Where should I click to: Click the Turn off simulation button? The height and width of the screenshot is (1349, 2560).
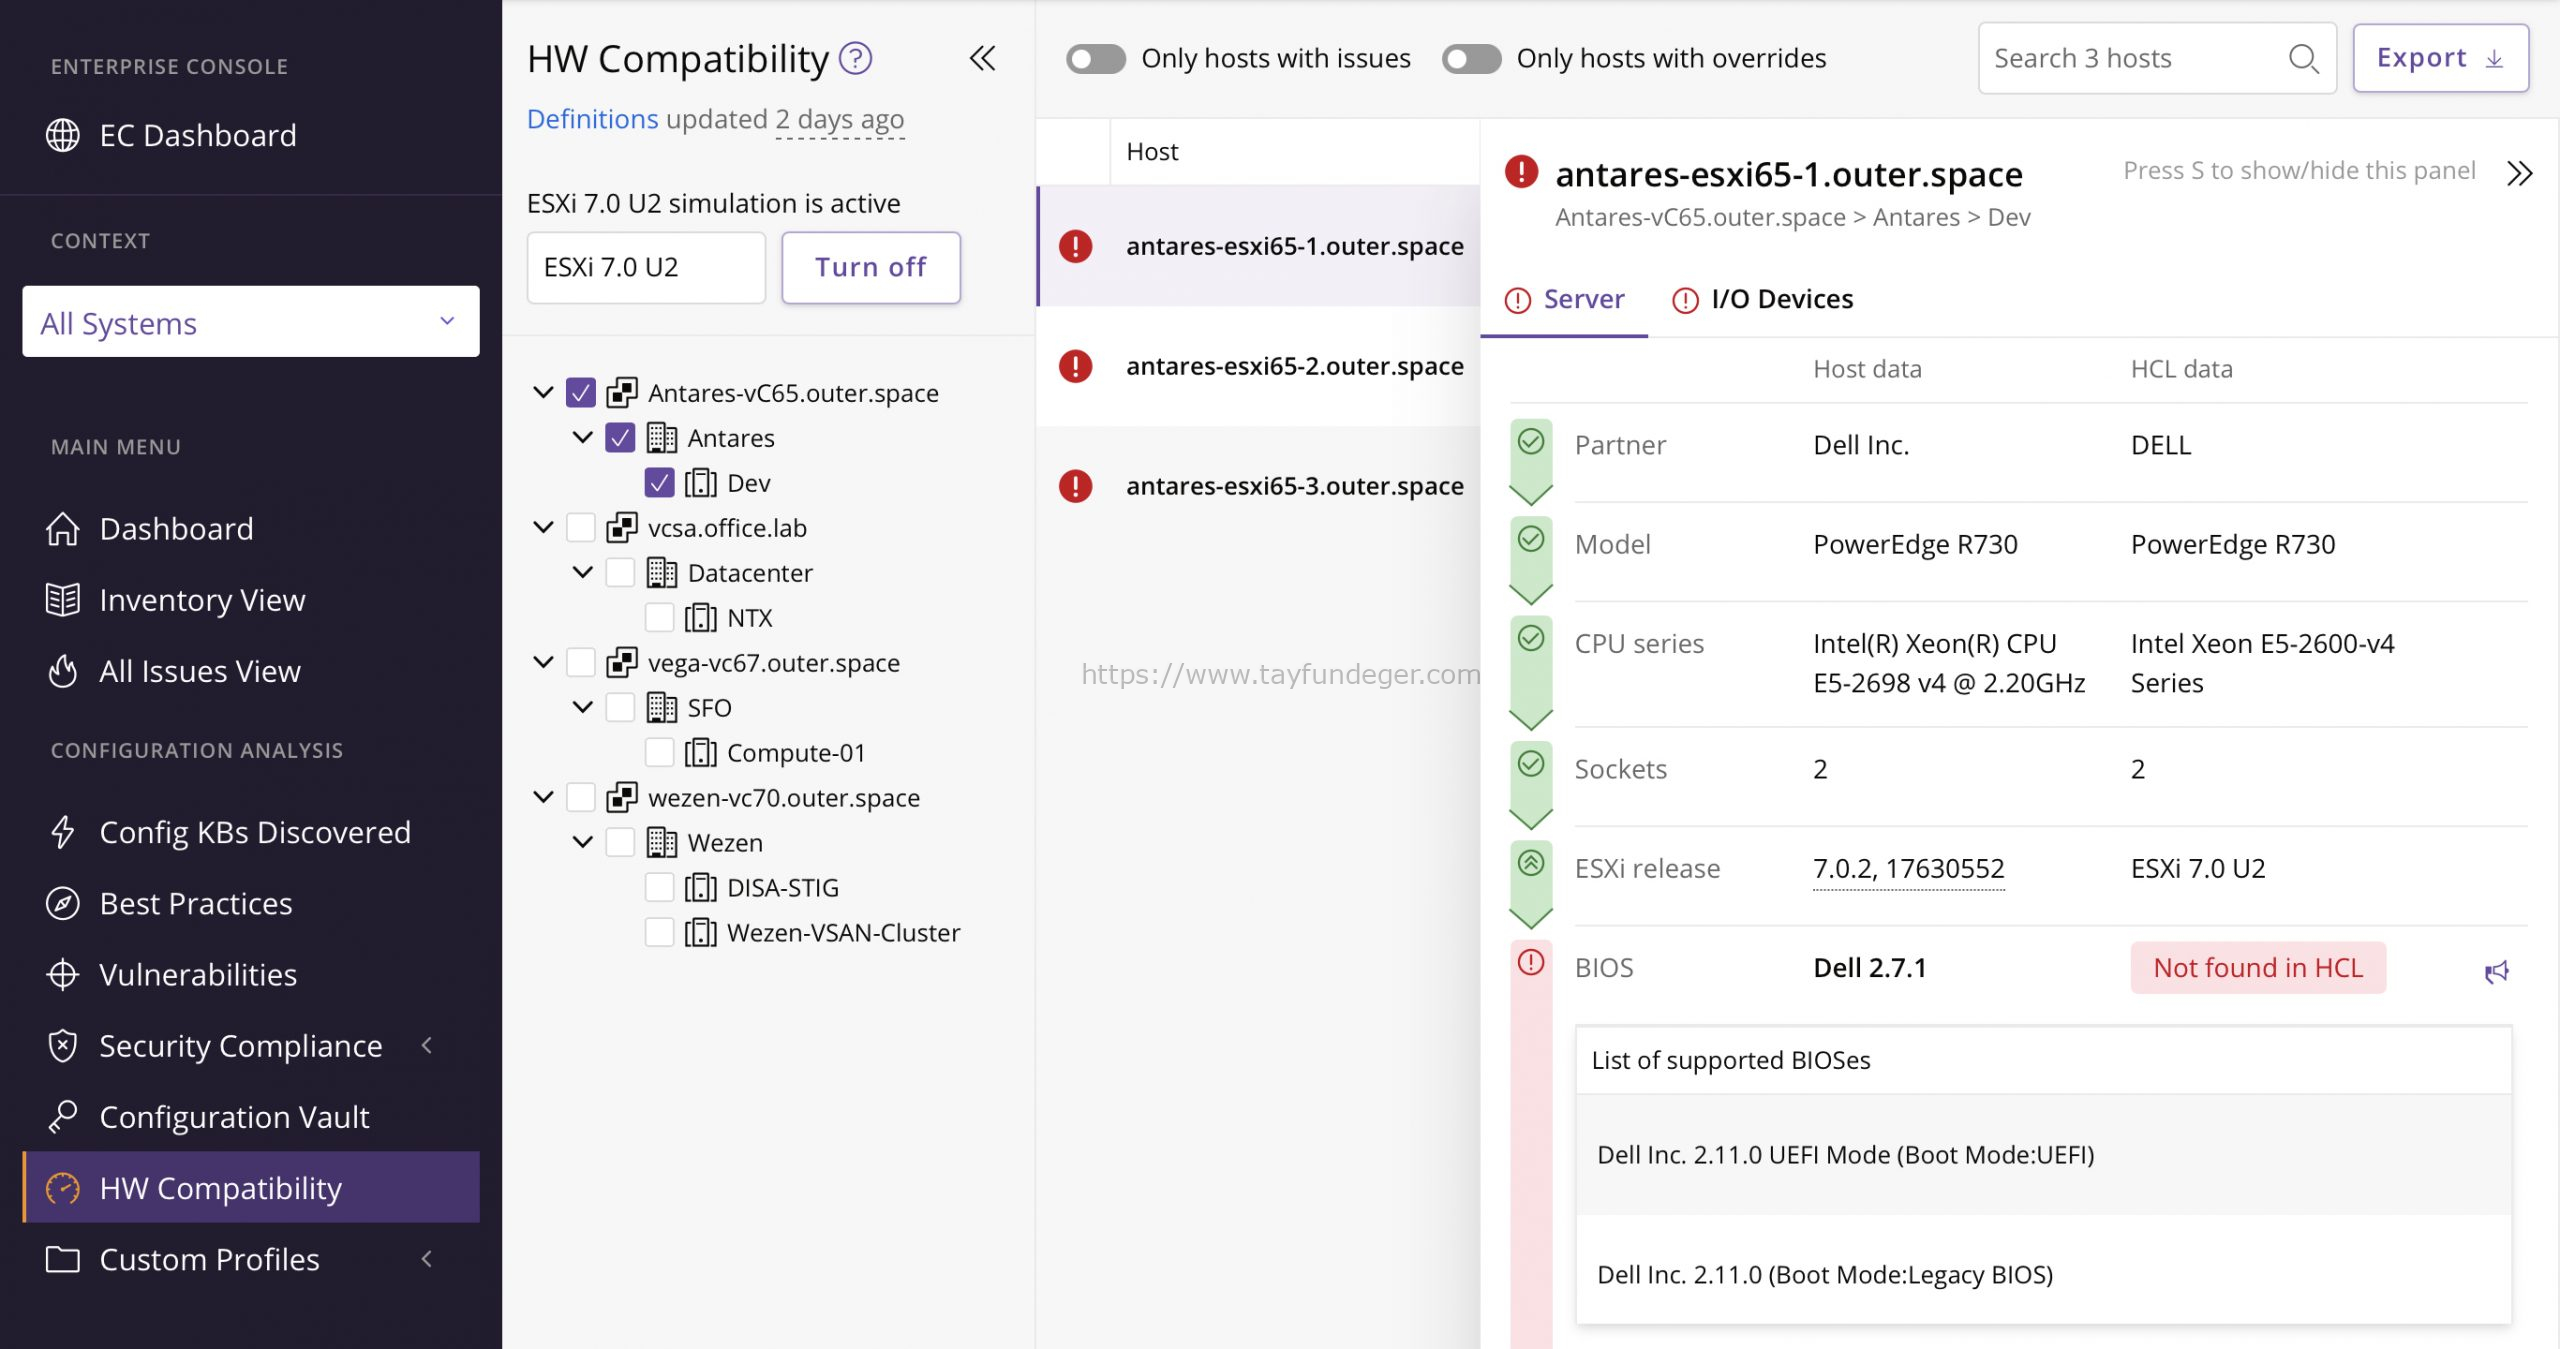pyautogui.click(x=871, y=267)
